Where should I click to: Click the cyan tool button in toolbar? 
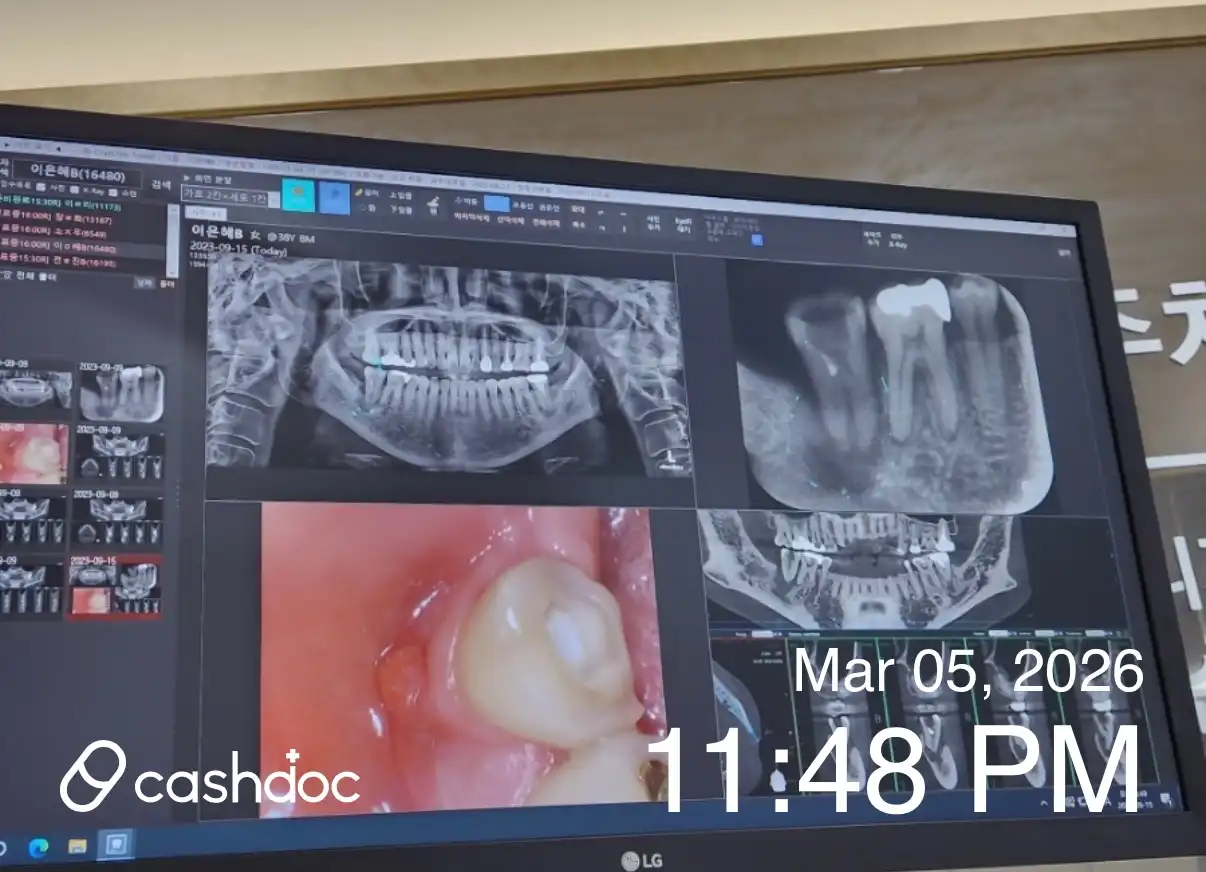tap(298, 195)
